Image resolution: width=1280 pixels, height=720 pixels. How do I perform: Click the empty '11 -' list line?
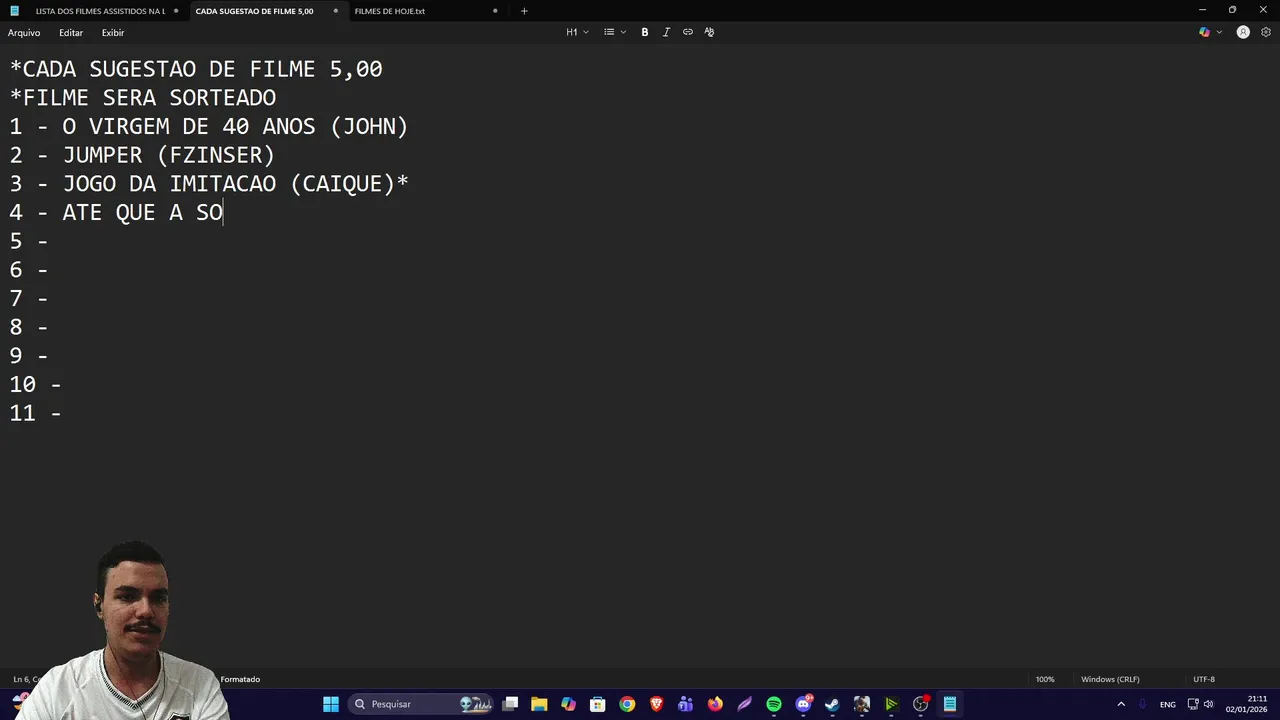pos(35,413)
